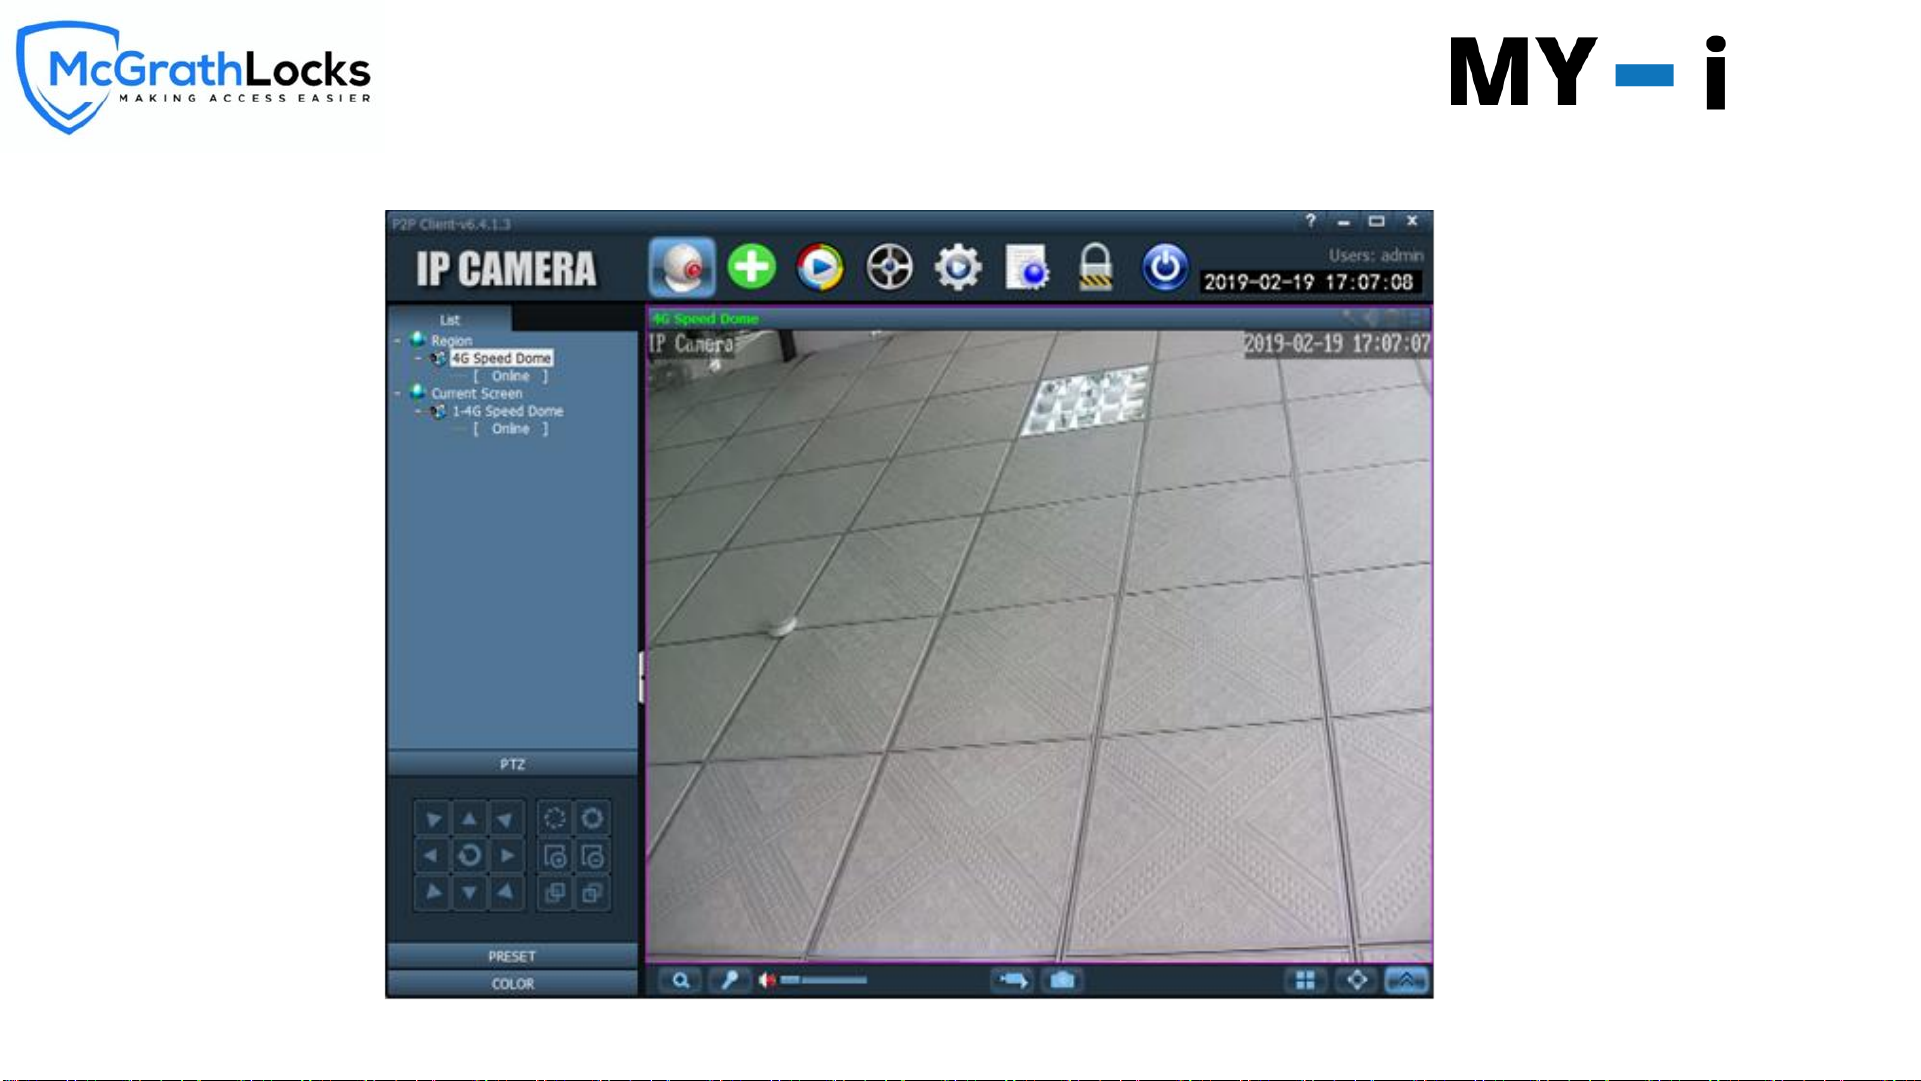Select 1-4G Speed Dome in Current Screen
This screenshot has height=1081, width=1921.
(x=508, y=411)
